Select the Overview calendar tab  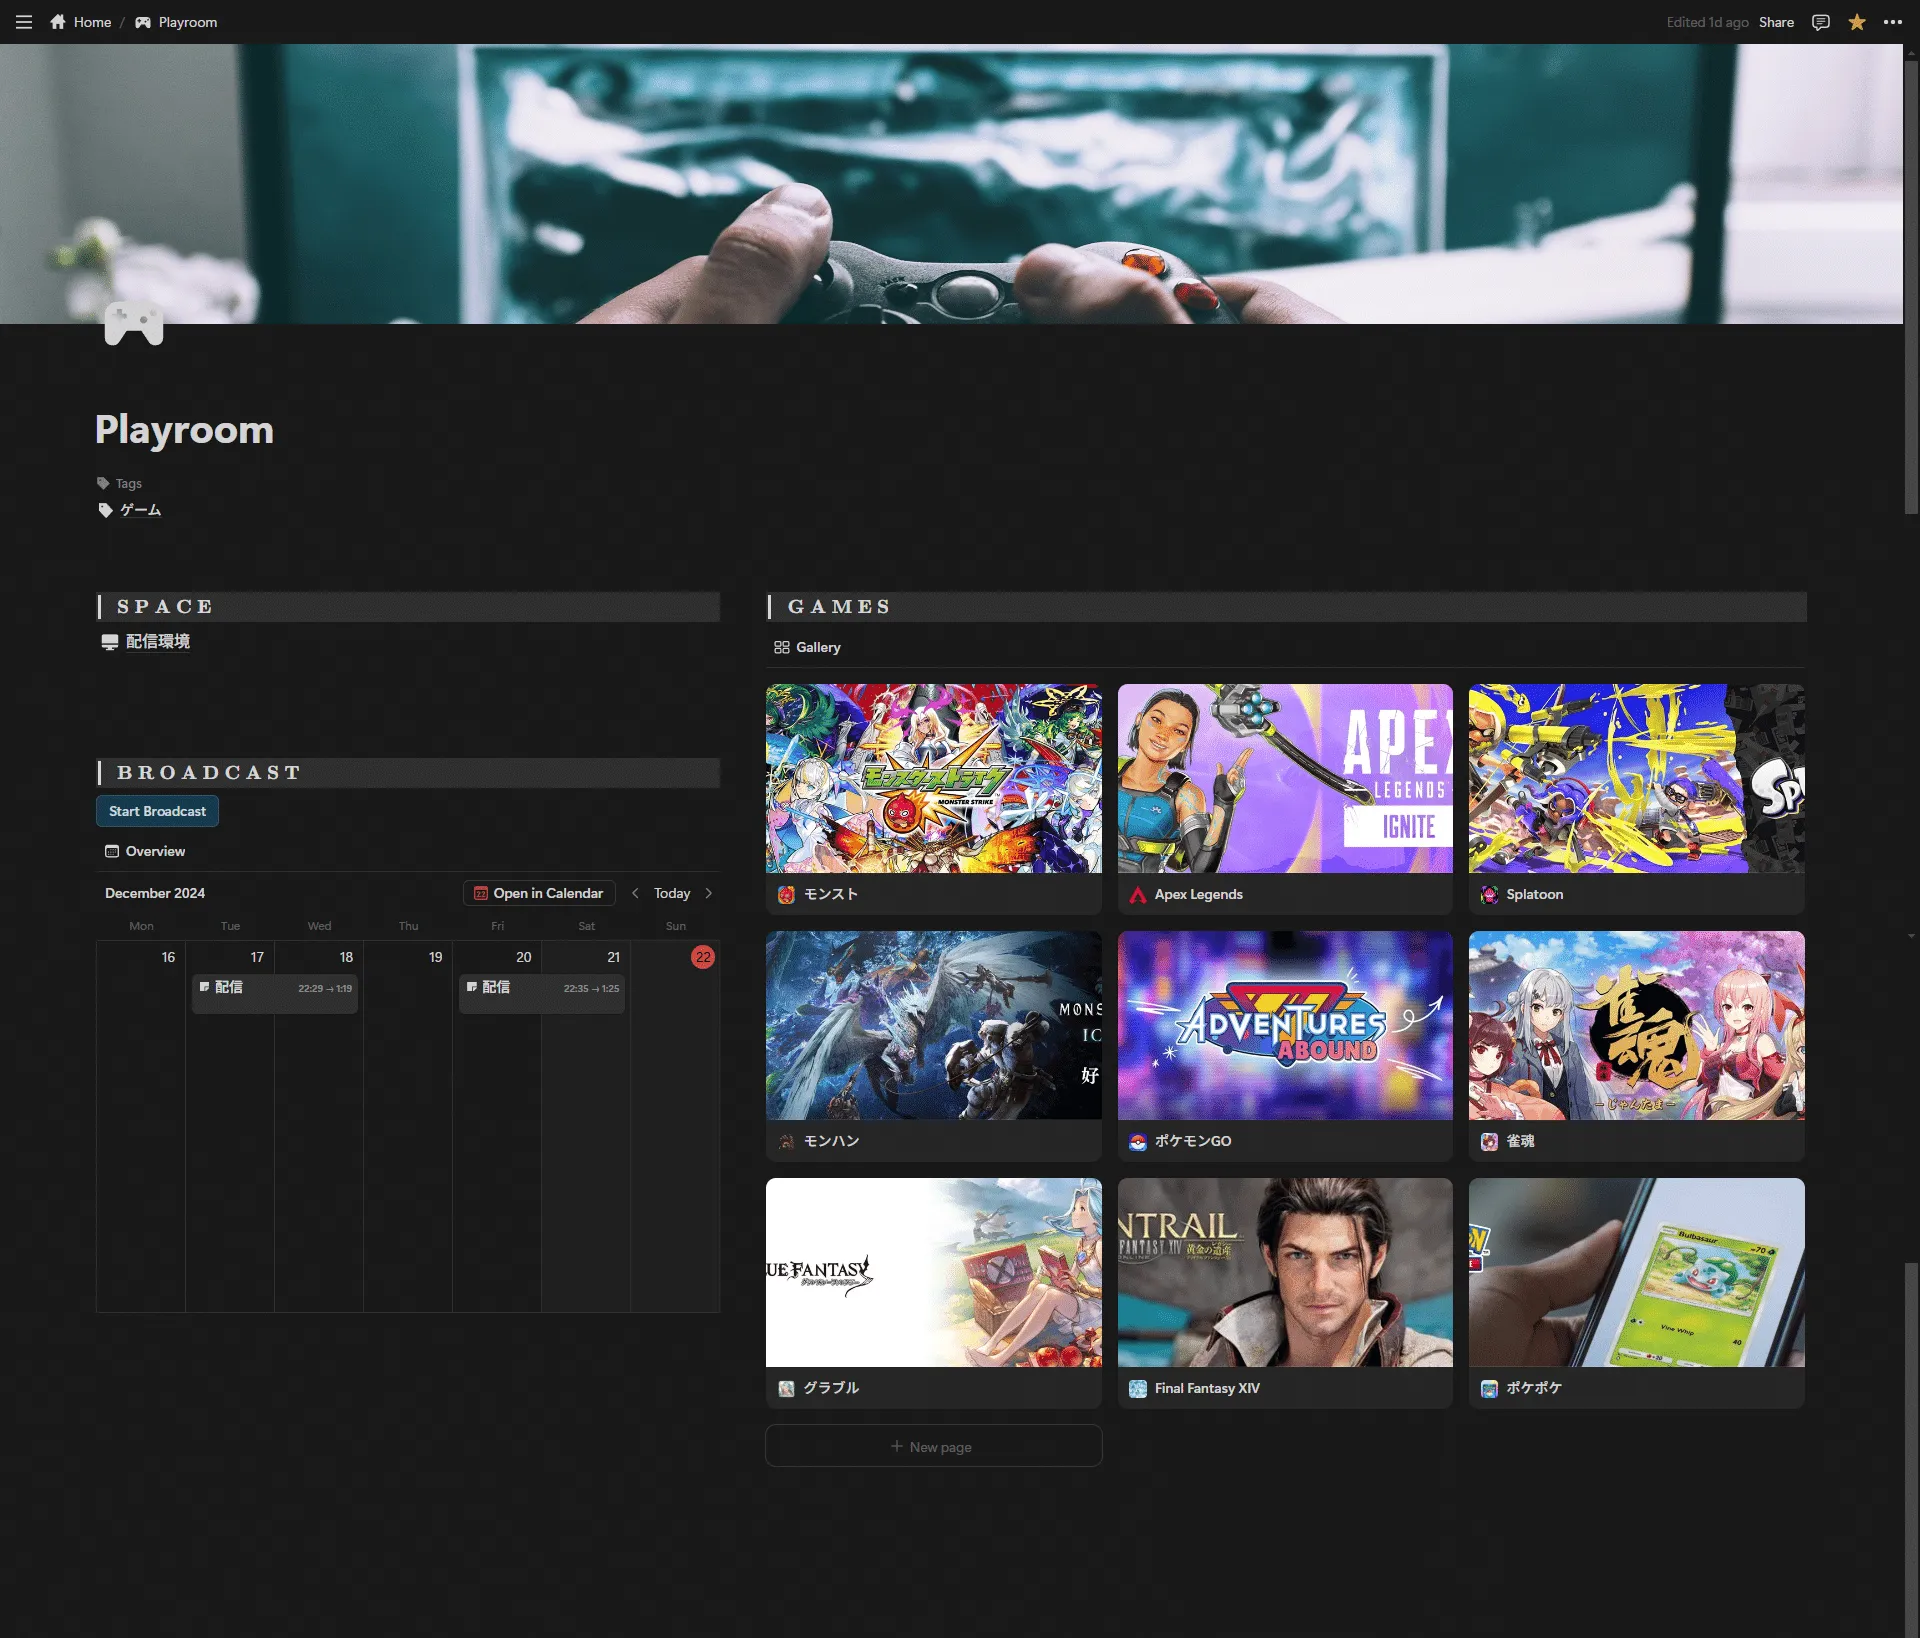click(146, 851)
